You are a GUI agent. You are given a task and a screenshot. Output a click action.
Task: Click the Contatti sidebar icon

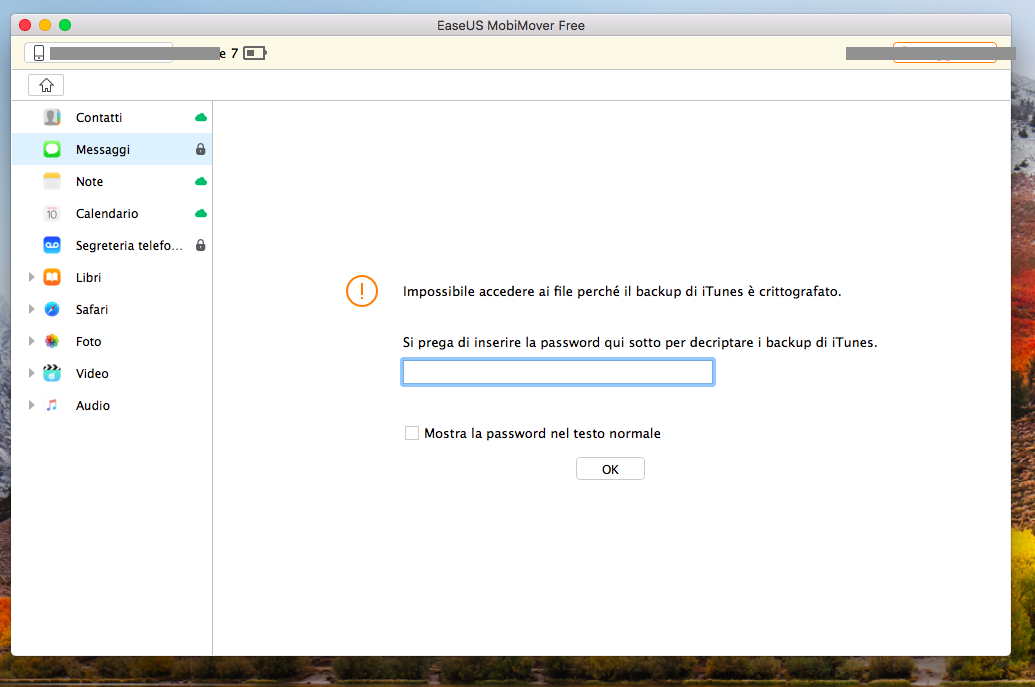(x=52, y=118)
